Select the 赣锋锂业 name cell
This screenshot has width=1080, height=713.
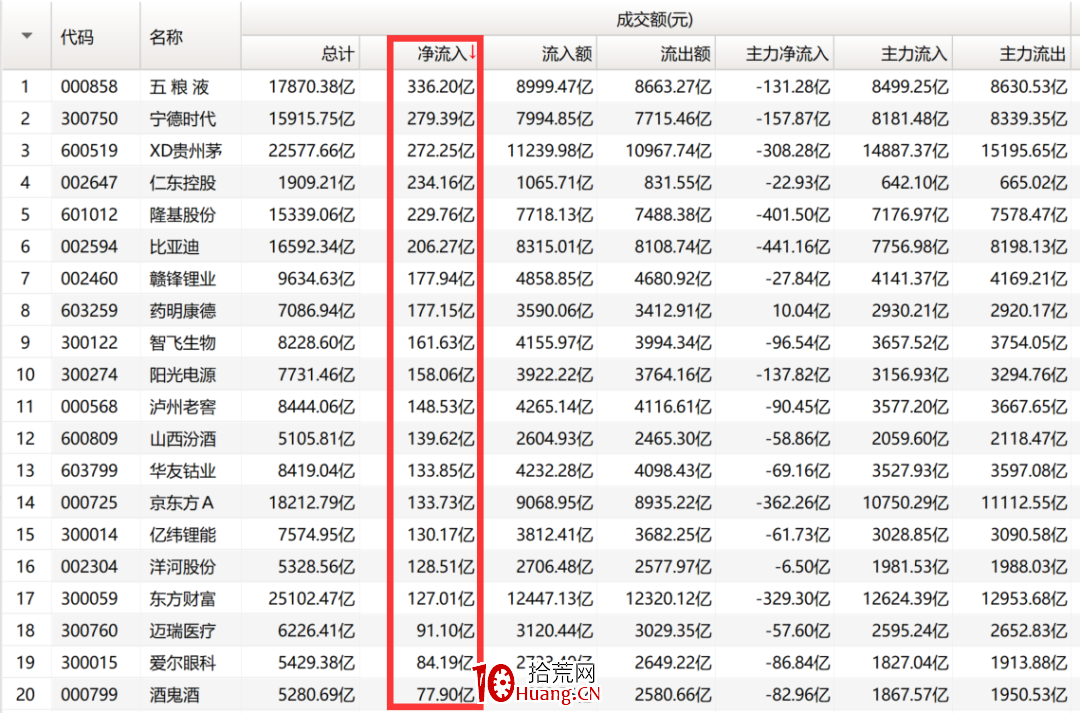(x=183, y=279)
